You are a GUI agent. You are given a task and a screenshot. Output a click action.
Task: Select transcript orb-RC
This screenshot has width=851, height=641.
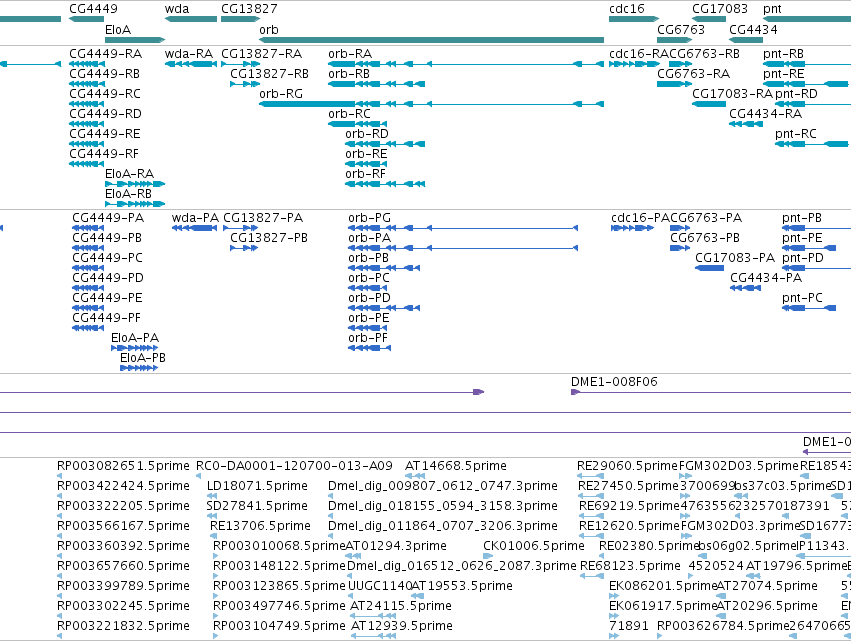350,114
